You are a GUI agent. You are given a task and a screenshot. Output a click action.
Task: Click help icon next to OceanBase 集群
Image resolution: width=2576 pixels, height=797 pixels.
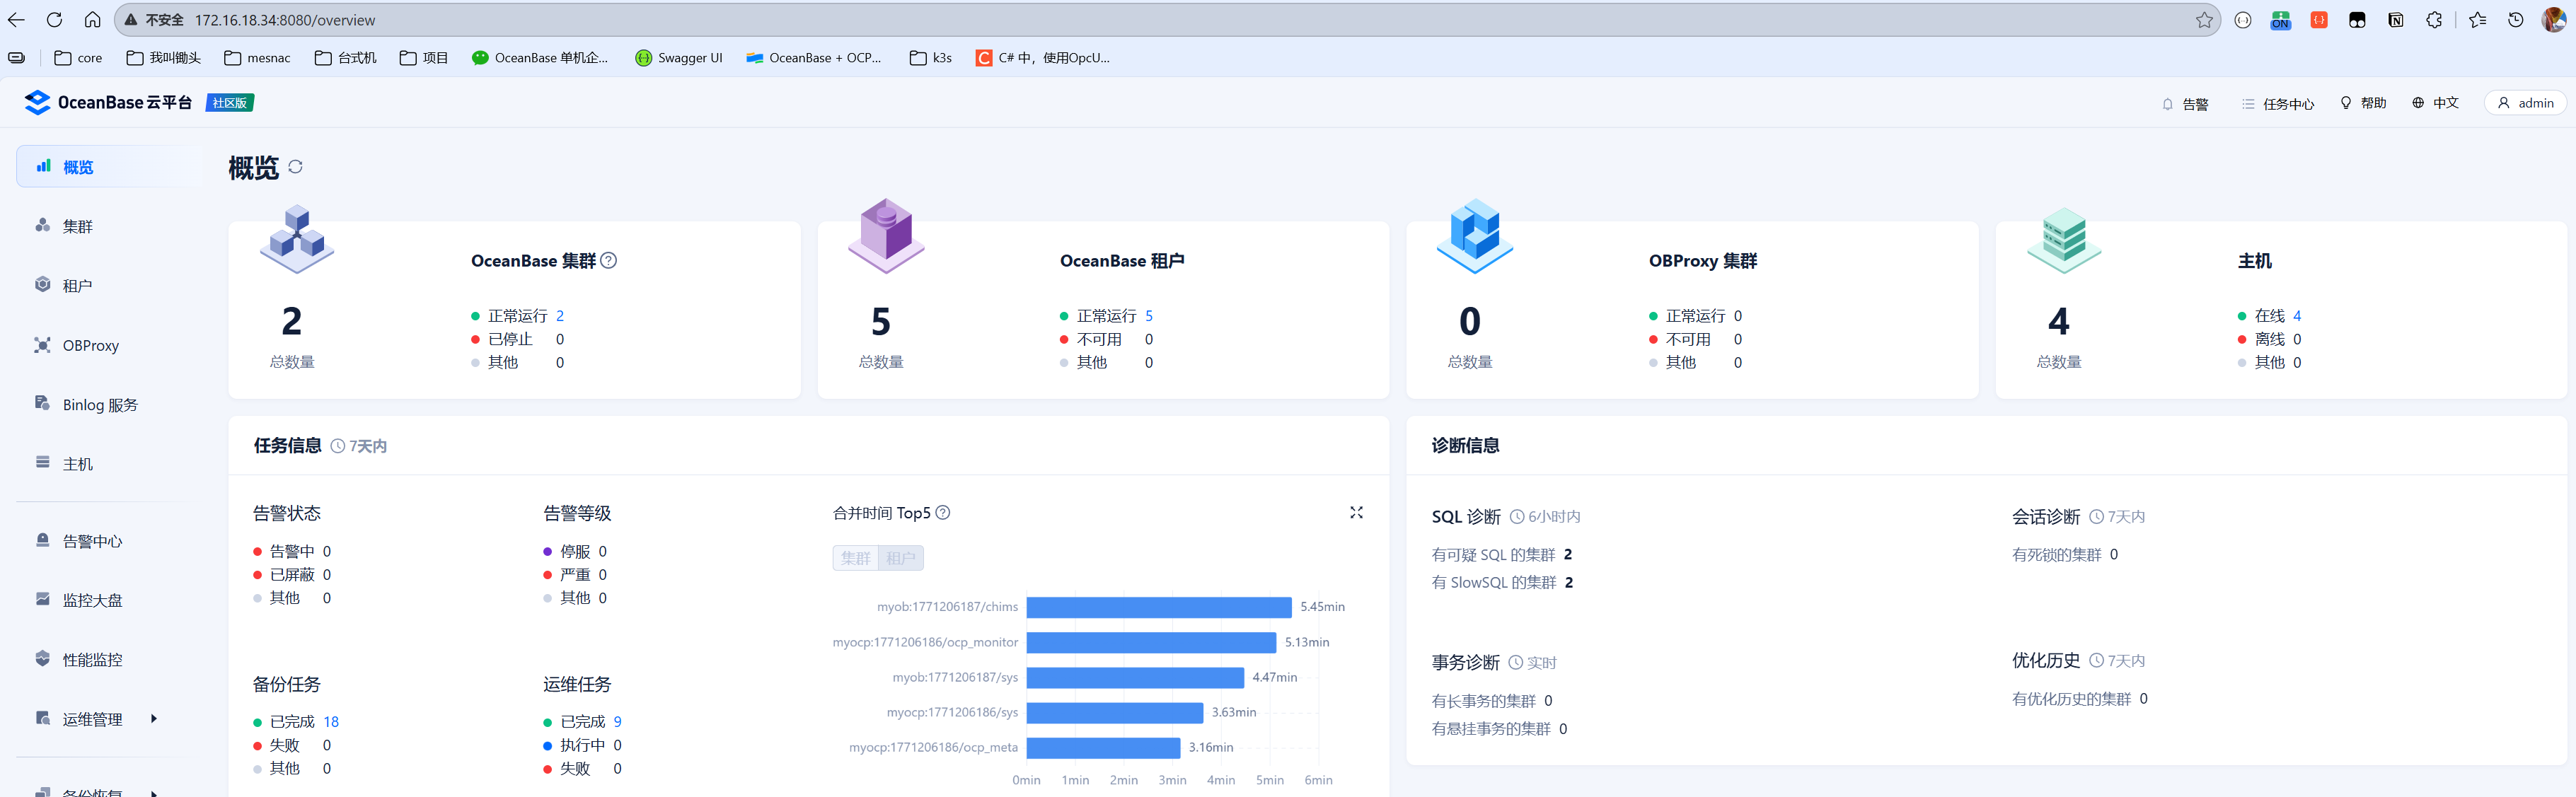point(608,261)
